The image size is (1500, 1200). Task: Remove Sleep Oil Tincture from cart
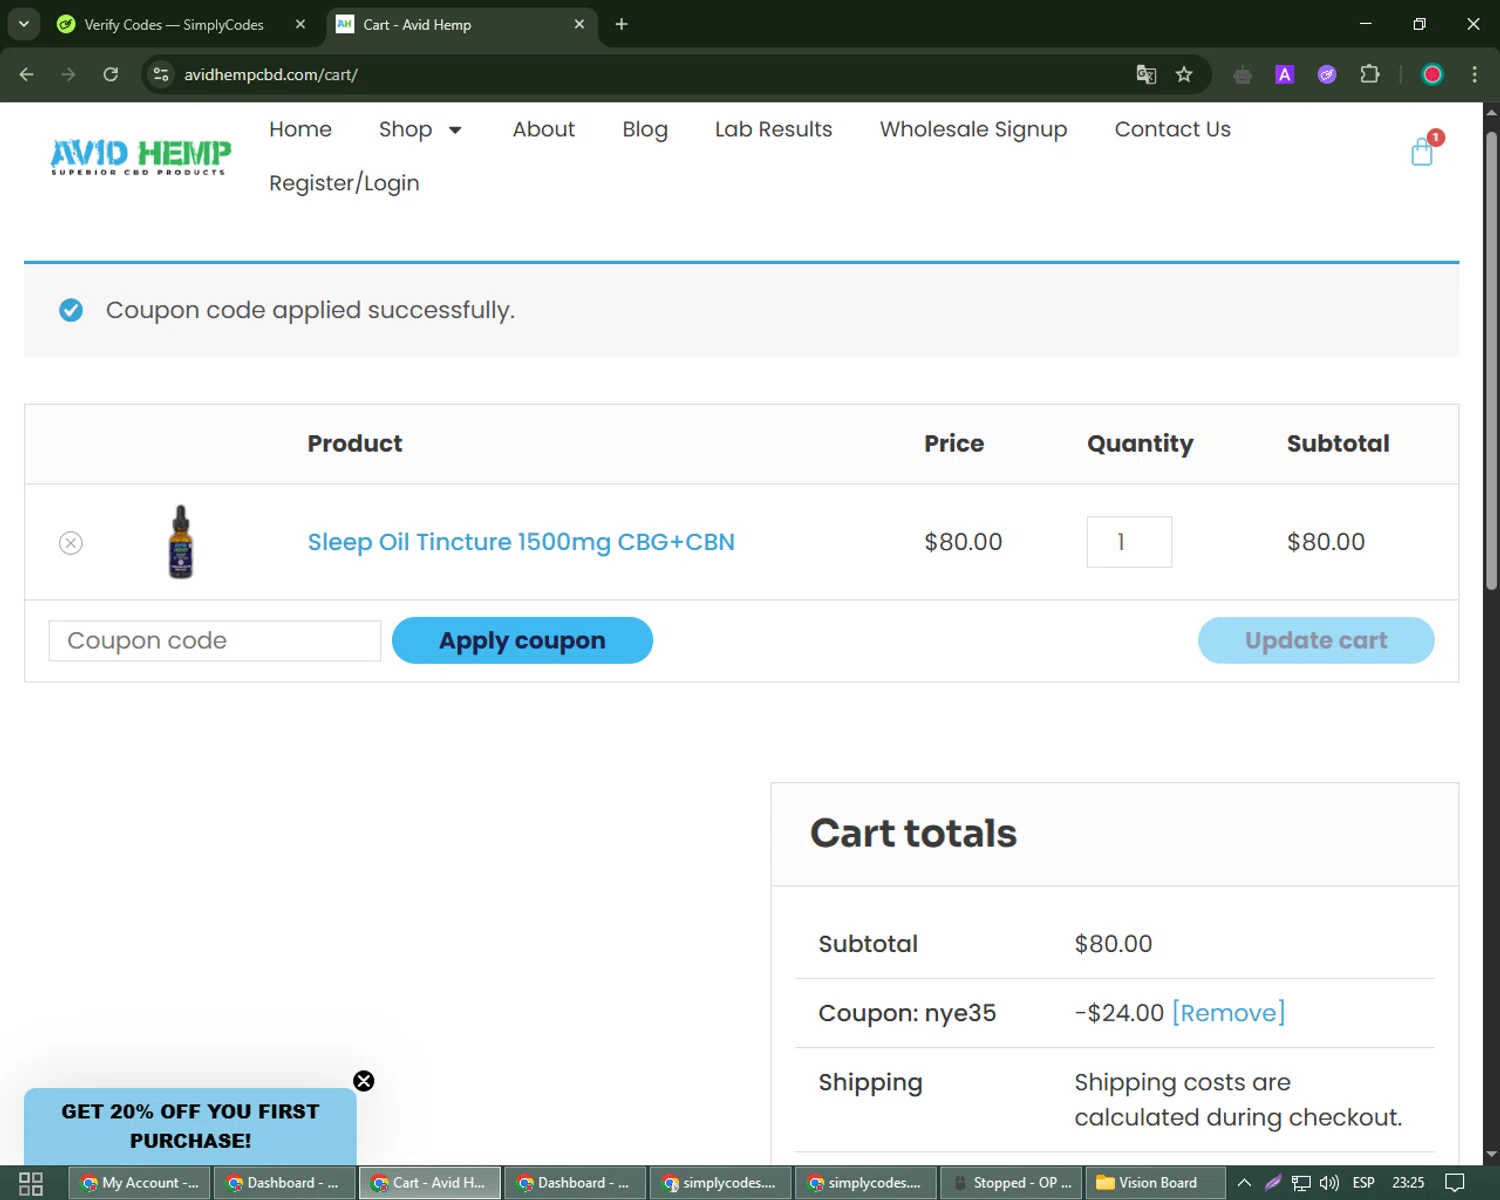tap(71, 543)
